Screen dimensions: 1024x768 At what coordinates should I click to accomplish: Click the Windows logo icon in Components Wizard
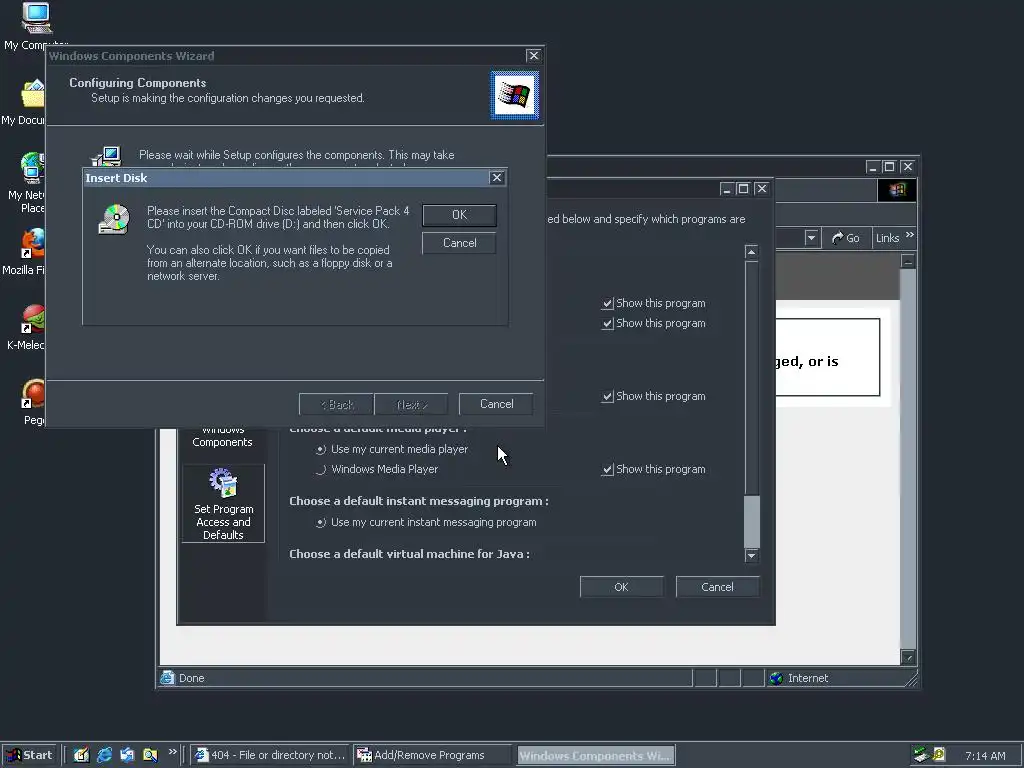515,95
